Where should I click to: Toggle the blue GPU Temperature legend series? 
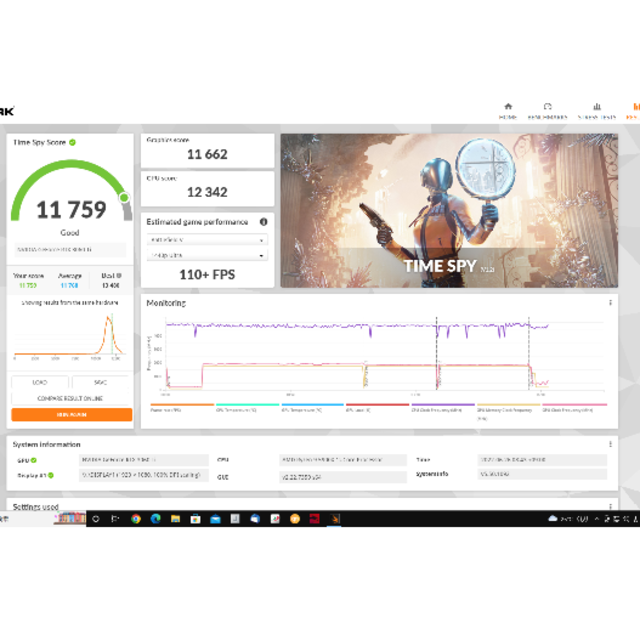coord(313,408)
